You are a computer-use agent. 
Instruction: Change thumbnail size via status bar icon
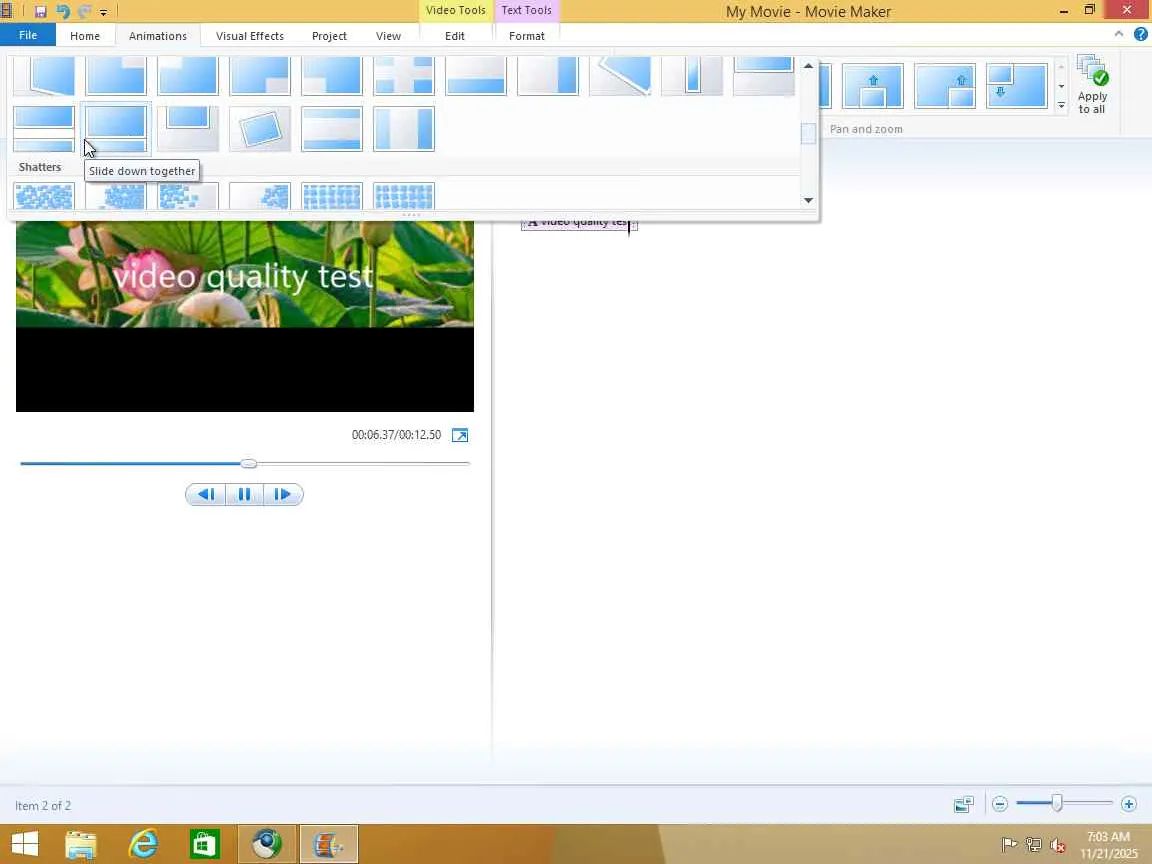click(x=963, y=804)
